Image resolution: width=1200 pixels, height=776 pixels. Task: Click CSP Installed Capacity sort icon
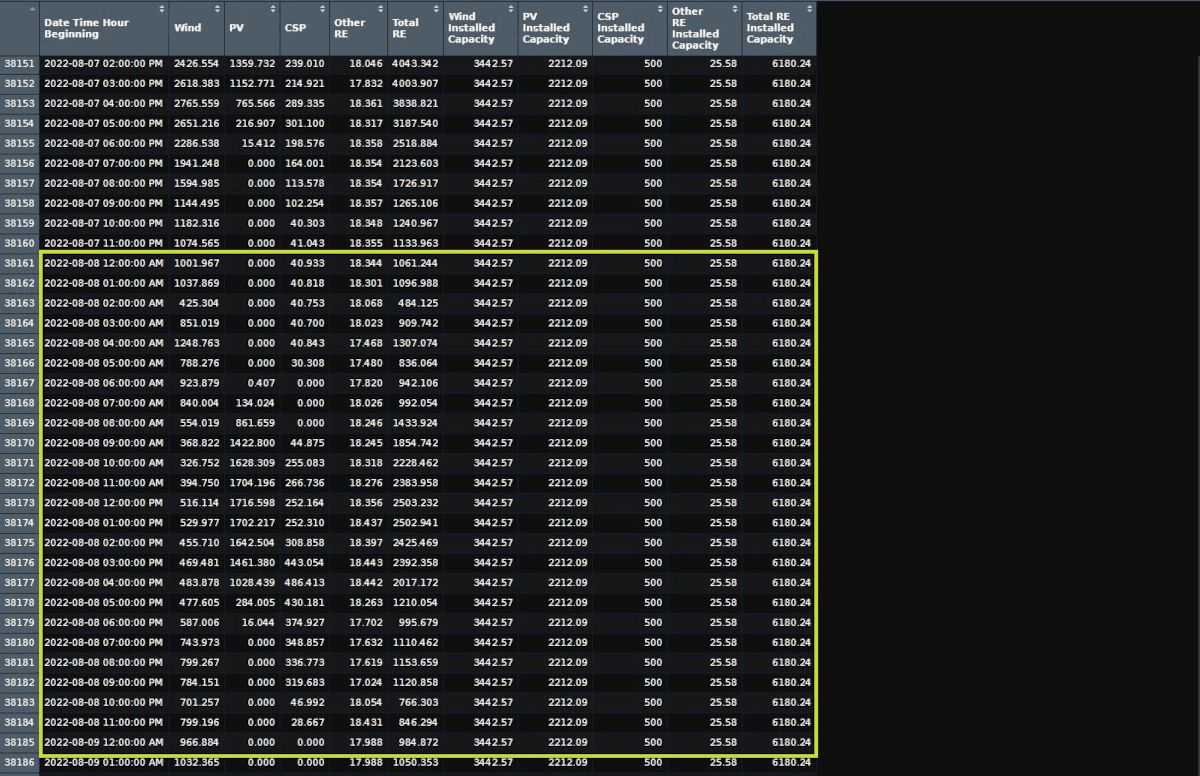[x=661, y=9]
